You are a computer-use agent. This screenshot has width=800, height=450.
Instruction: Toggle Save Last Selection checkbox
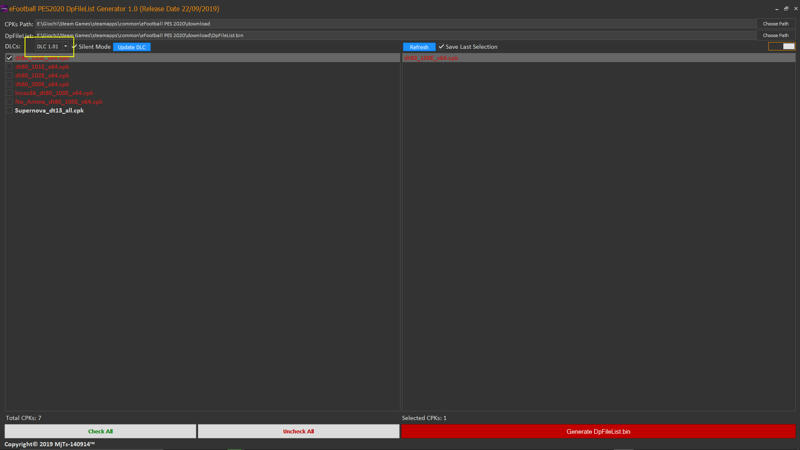tap(441, 46)
